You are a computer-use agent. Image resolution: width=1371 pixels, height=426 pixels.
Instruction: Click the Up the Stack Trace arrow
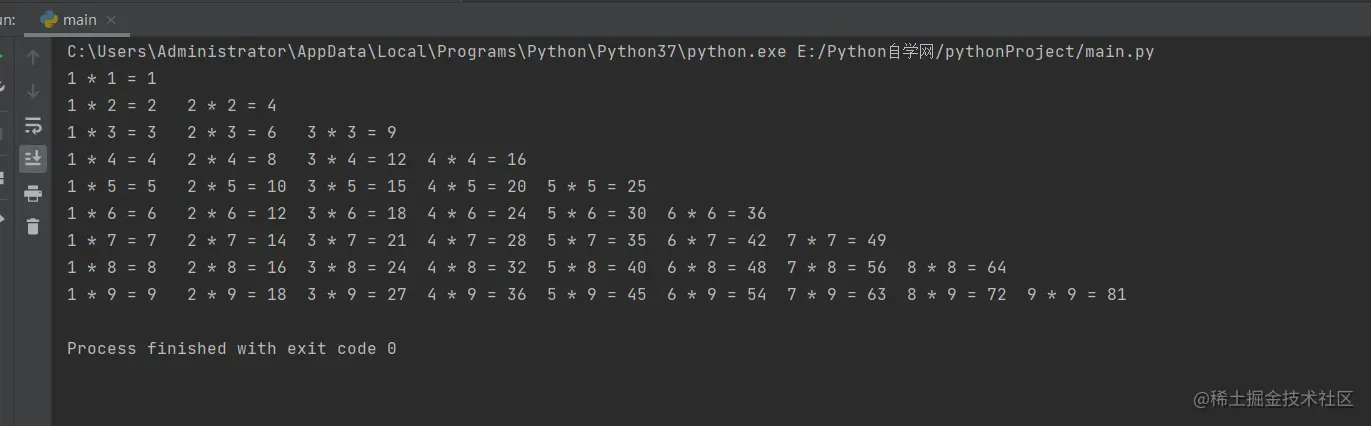33,57
